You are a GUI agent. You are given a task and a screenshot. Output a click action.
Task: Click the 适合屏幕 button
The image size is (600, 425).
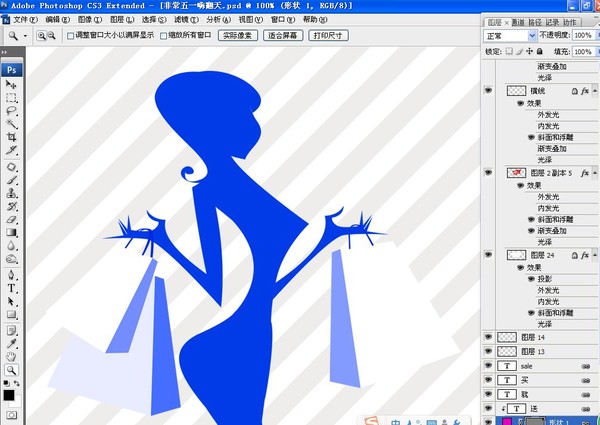point(283,36)
